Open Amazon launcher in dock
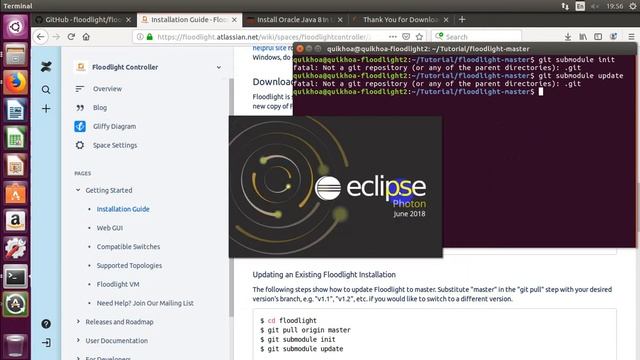Screen dimensions: 640x360 tap(15, 221)
